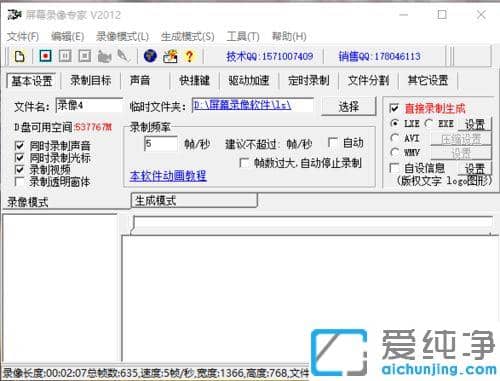
Task: Click the registration toolbar icon next to globe
Action: click(x=170, y=56)
